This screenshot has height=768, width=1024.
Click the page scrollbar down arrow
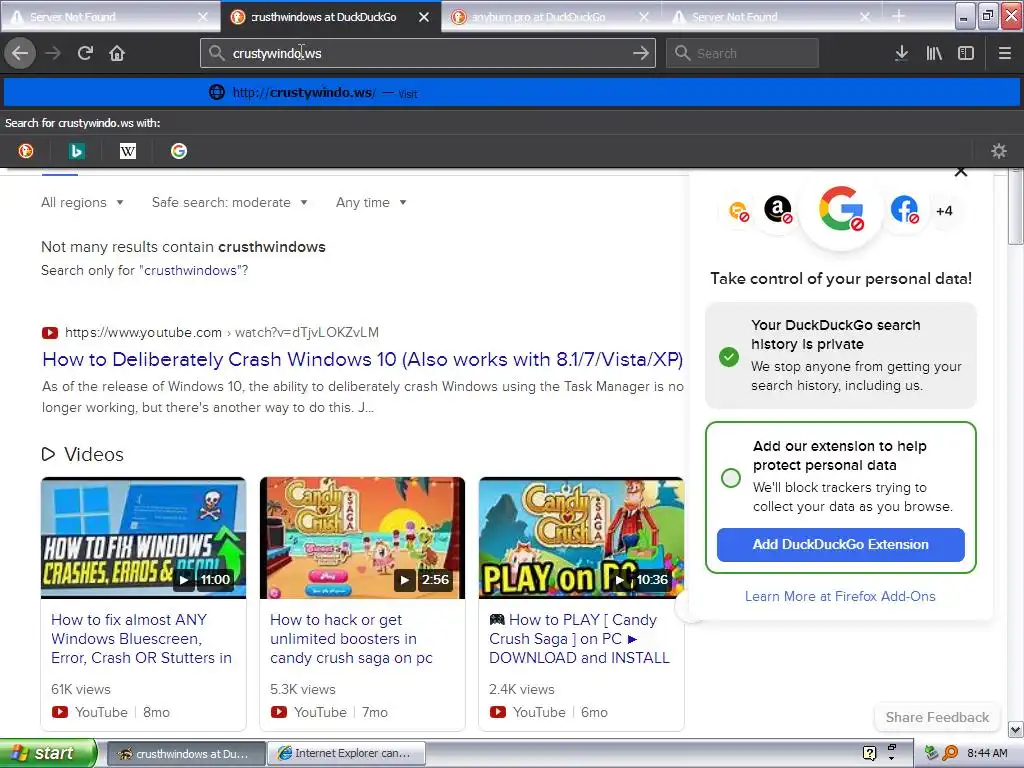[1015, 729]
